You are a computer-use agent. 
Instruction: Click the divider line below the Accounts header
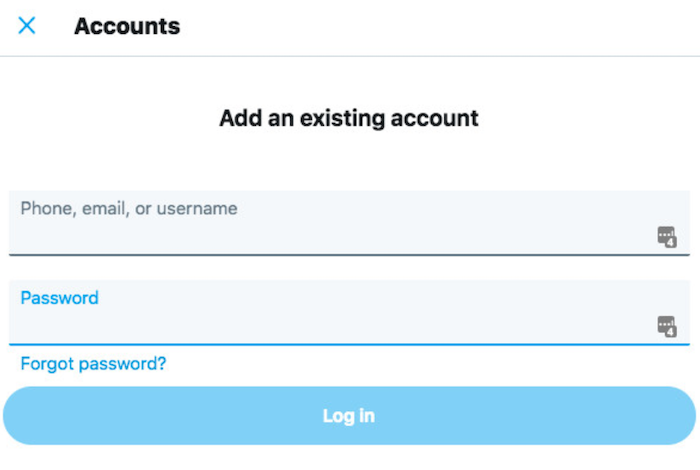(x=350, y=56)
